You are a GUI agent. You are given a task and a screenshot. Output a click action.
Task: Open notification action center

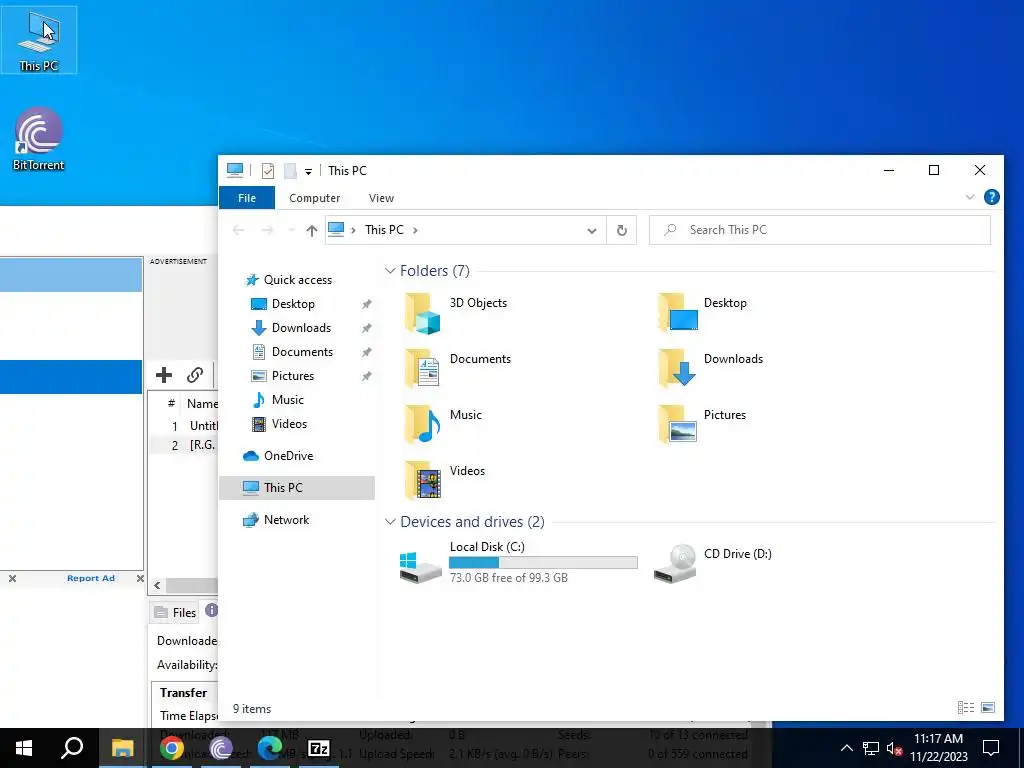(991, 748)
